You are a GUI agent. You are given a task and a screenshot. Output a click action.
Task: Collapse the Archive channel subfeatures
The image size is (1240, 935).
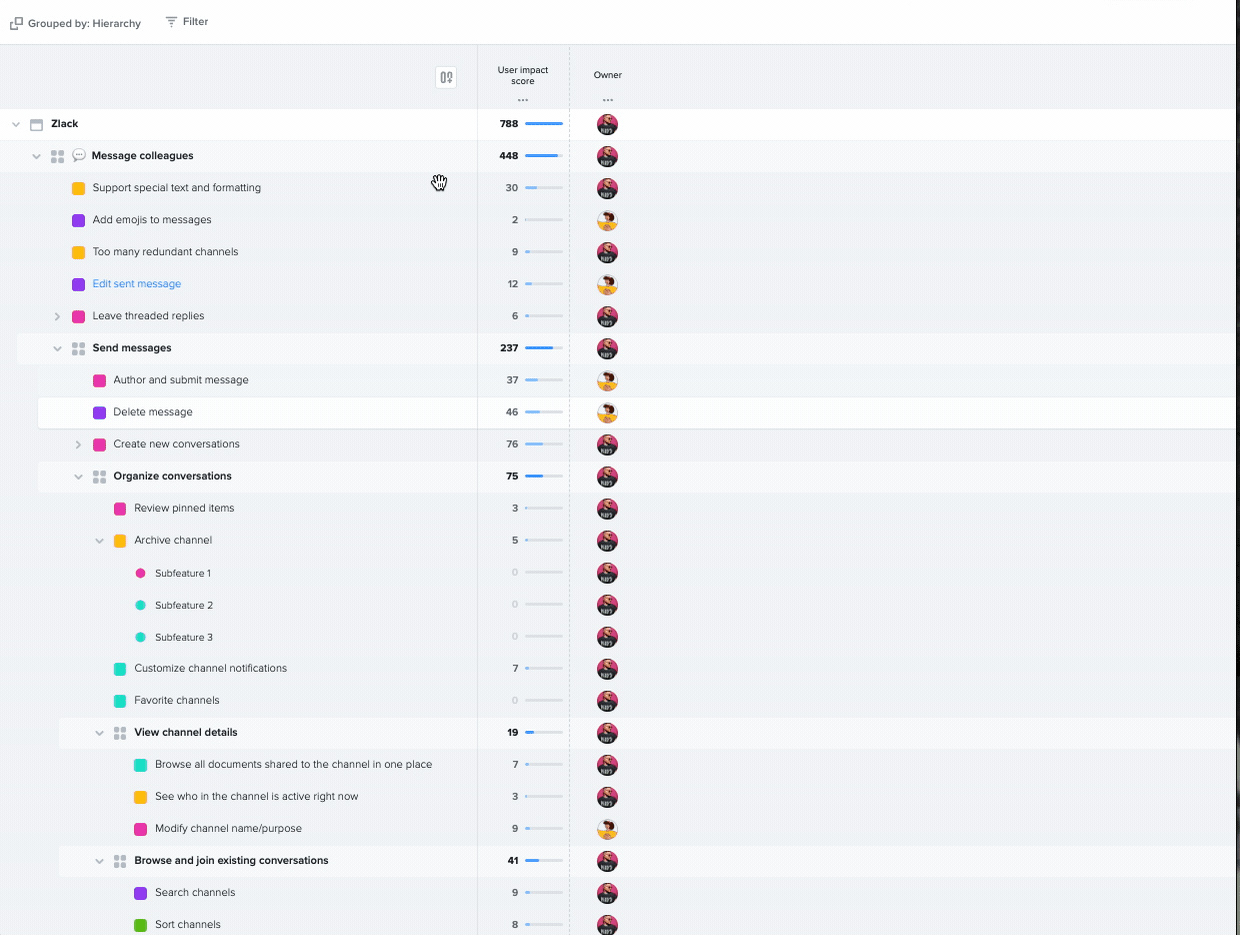pyautogui.click(x=99, y=541)
